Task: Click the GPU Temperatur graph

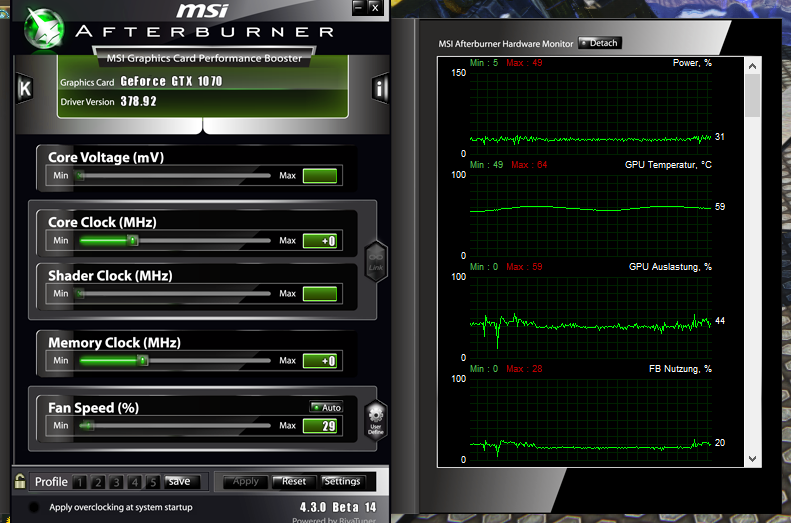Action: (x=590, y=215)
